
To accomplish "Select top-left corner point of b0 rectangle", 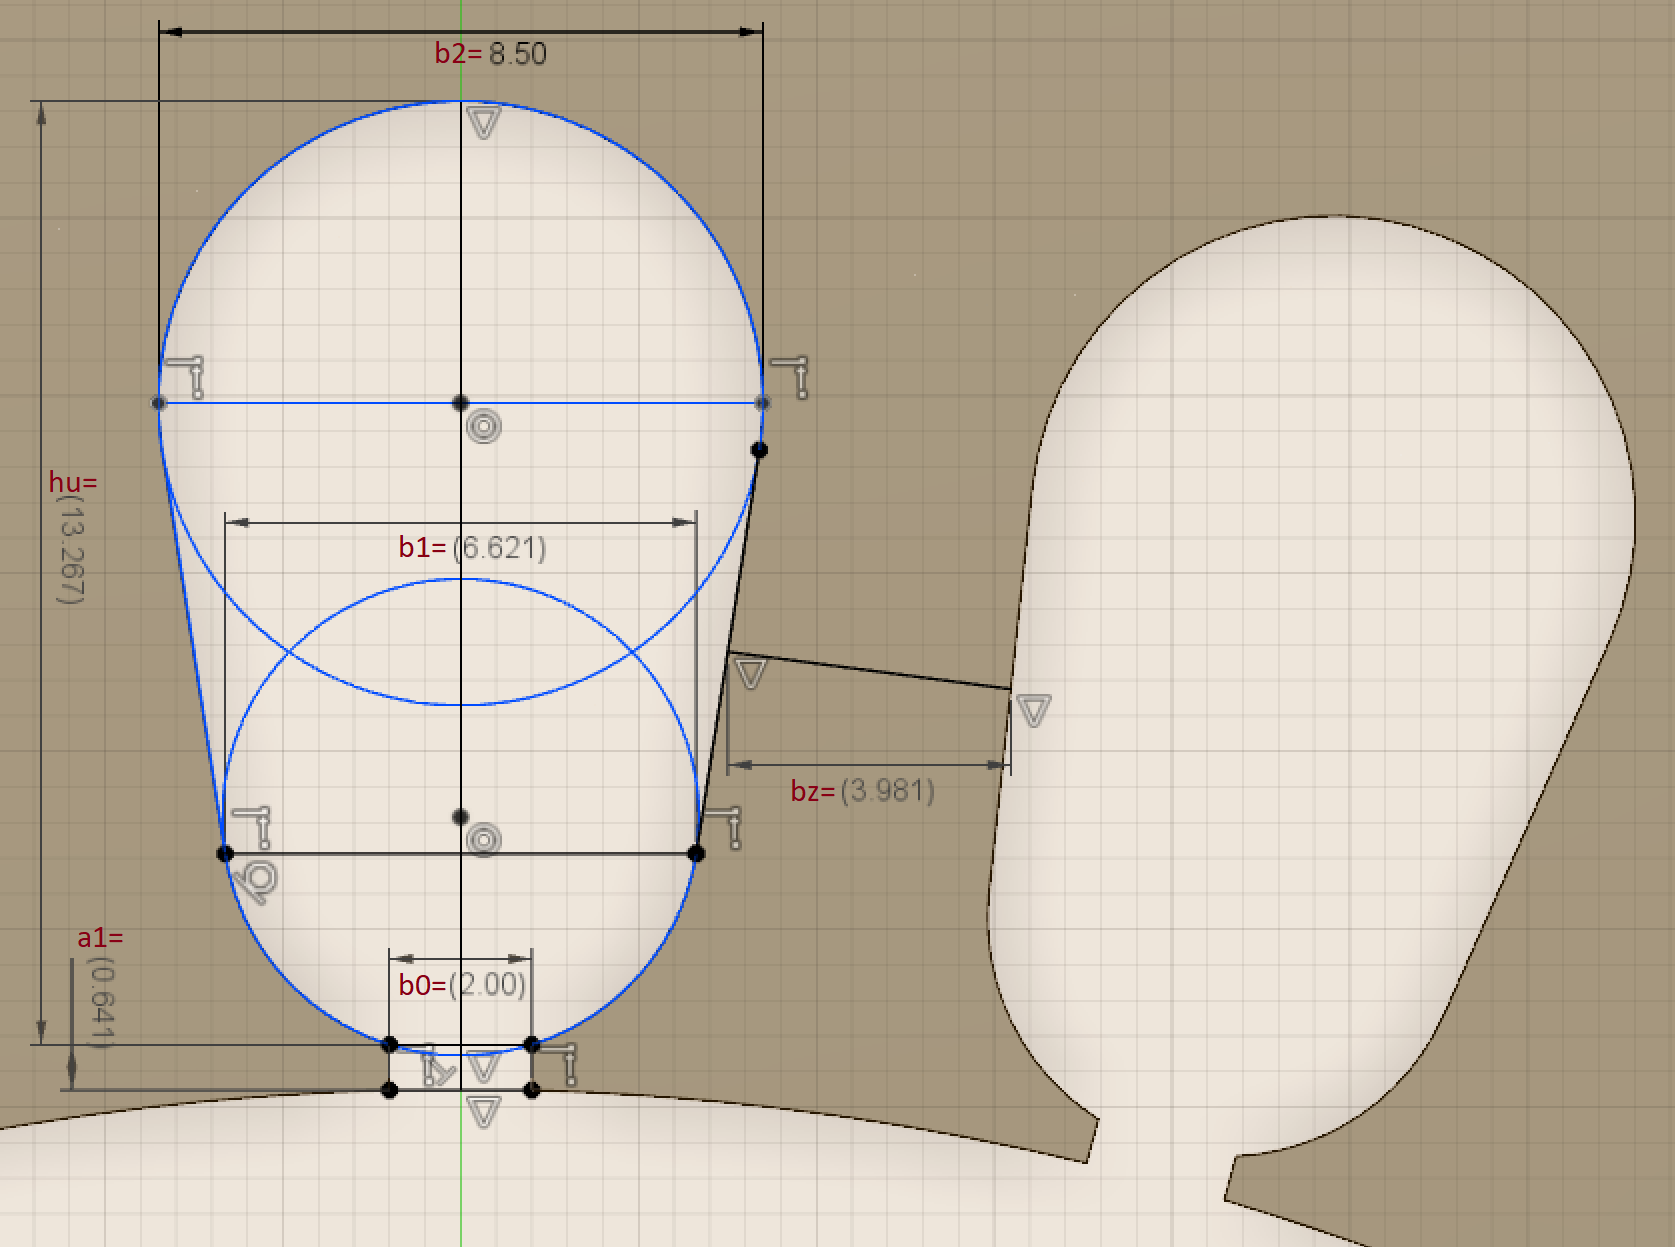I will (390, 1045).
